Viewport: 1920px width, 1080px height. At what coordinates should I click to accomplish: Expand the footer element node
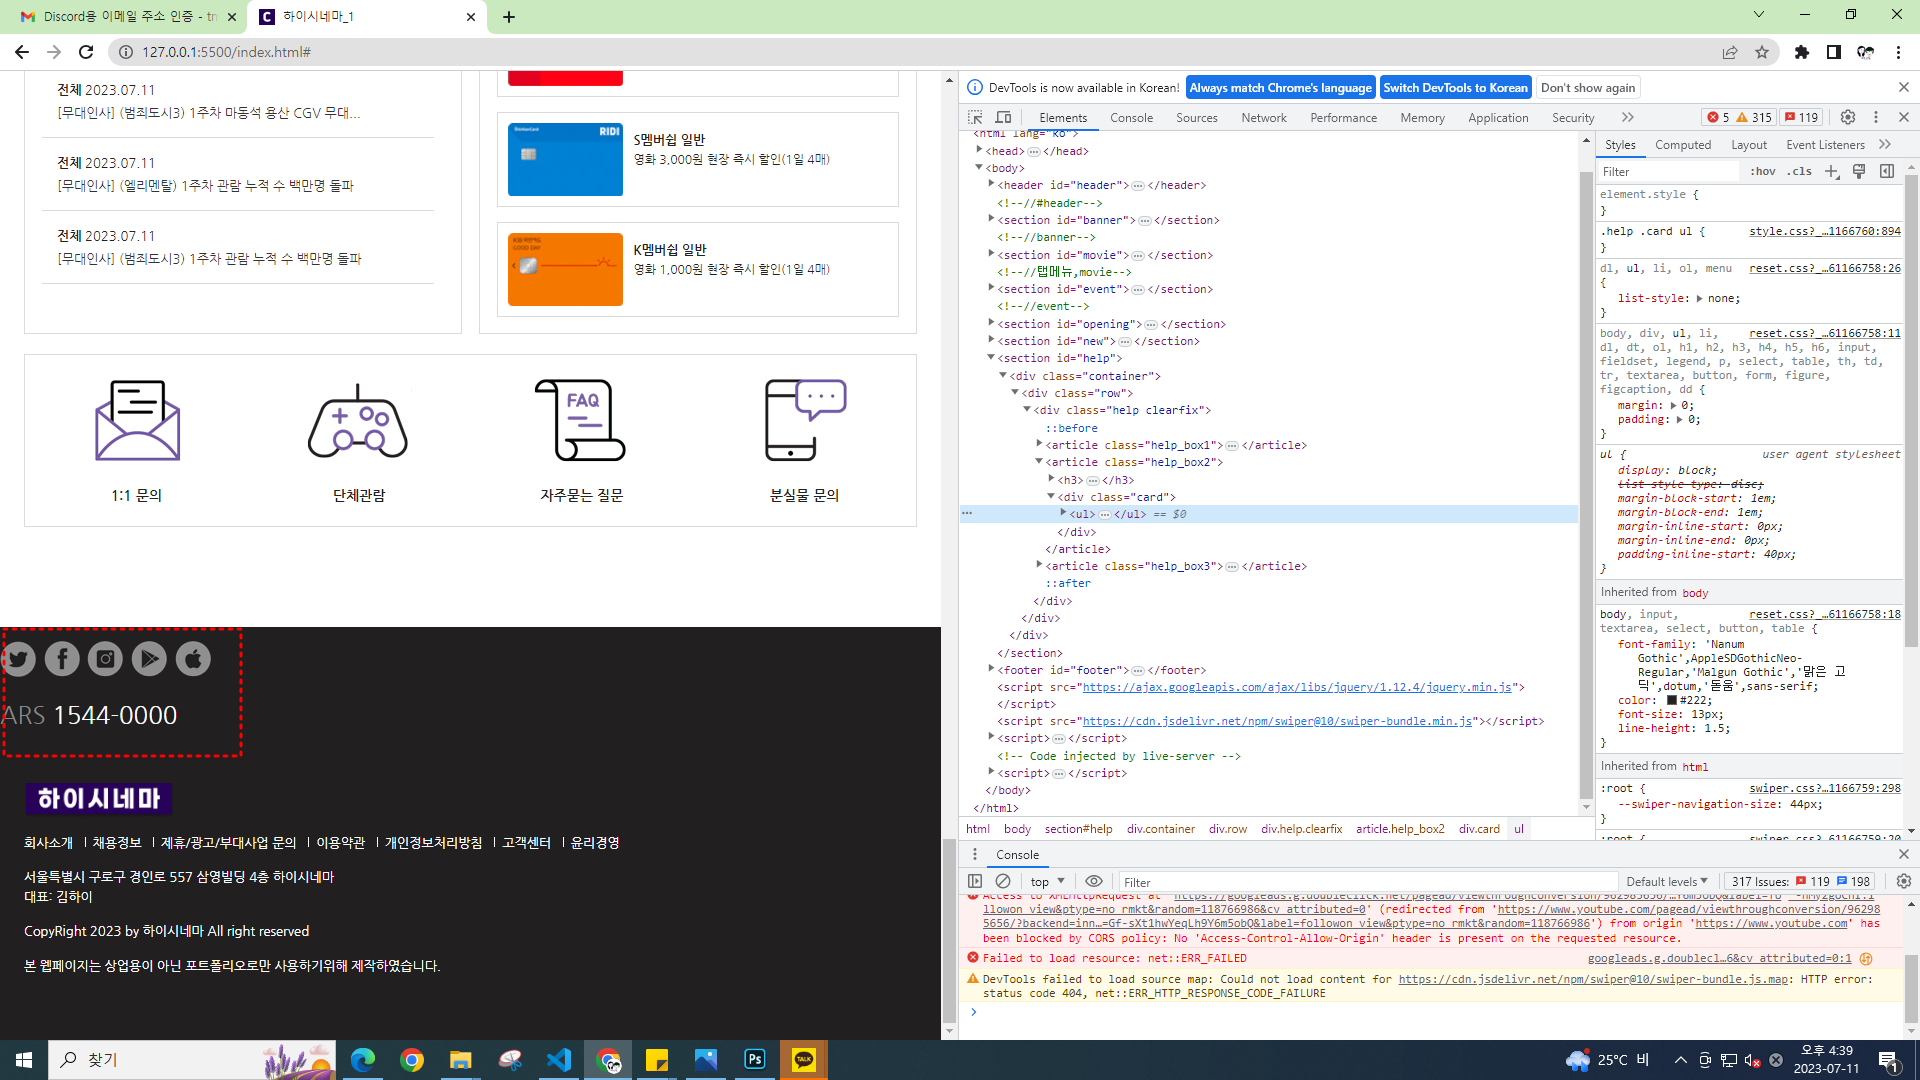[x=991, y=670]
